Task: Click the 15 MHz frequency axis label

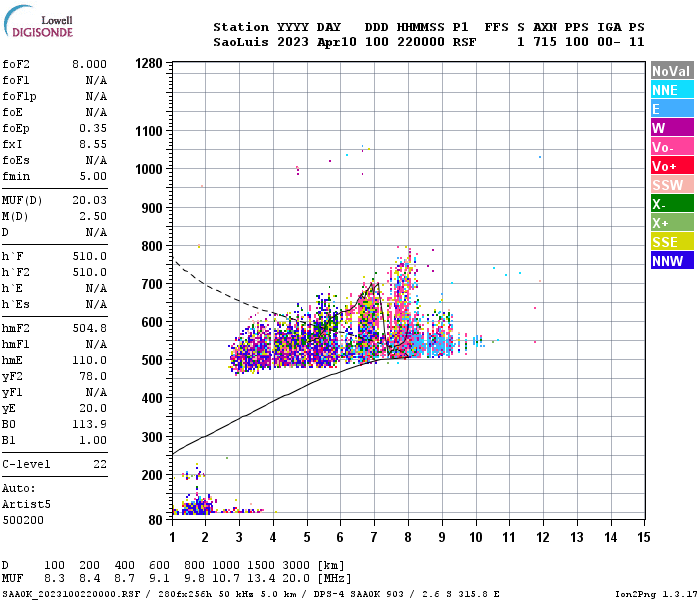Action: coord(644,537)
